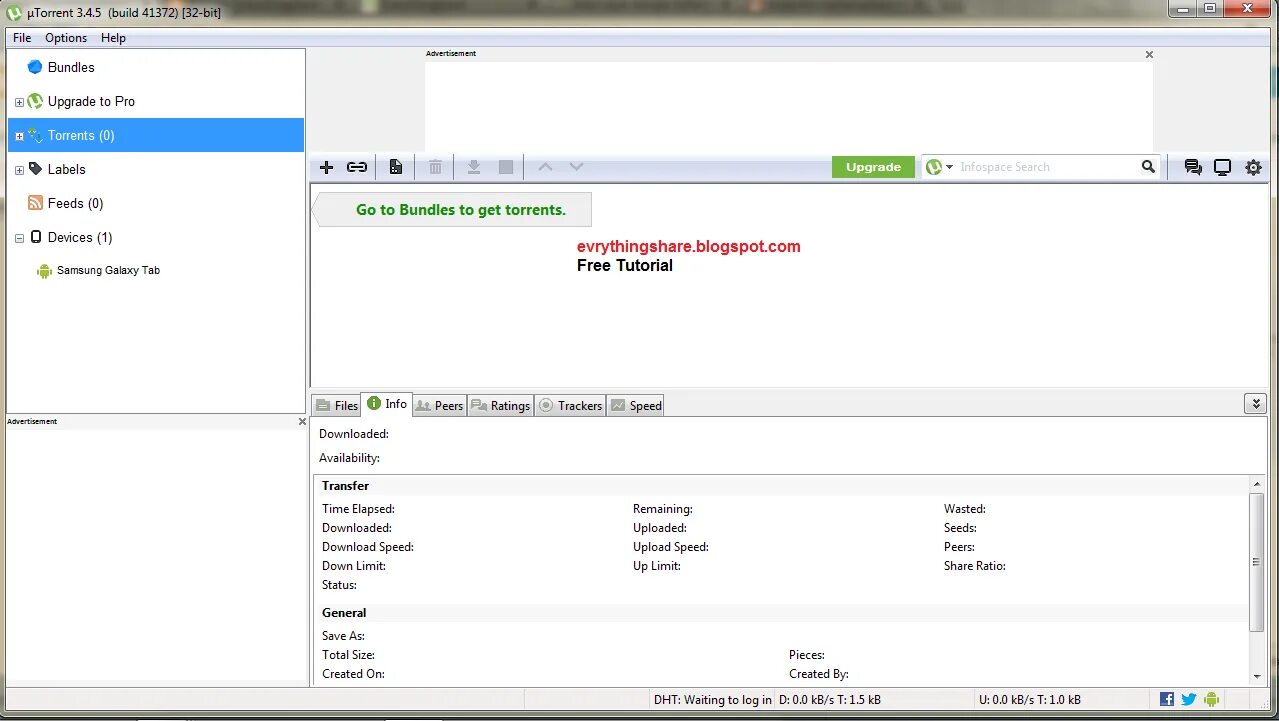Expand the Upgrade to Pro tree node
Viewport: 1279px width, 721px height.
pyautogui.click(x=19, y=102)
